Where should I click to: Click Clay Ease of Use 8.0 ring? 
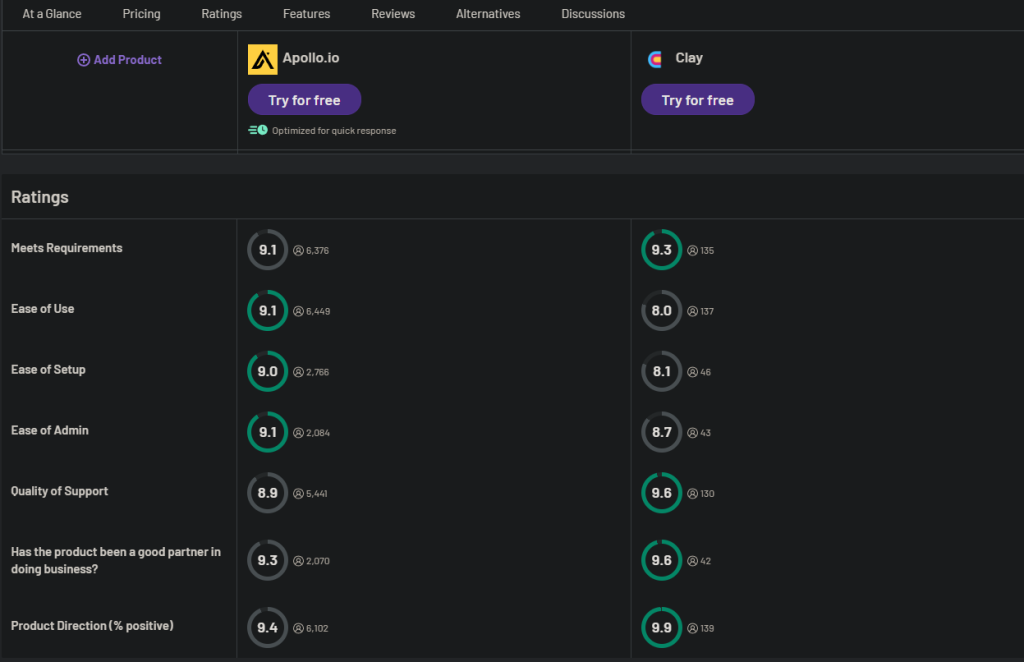(x=662, y=310)
